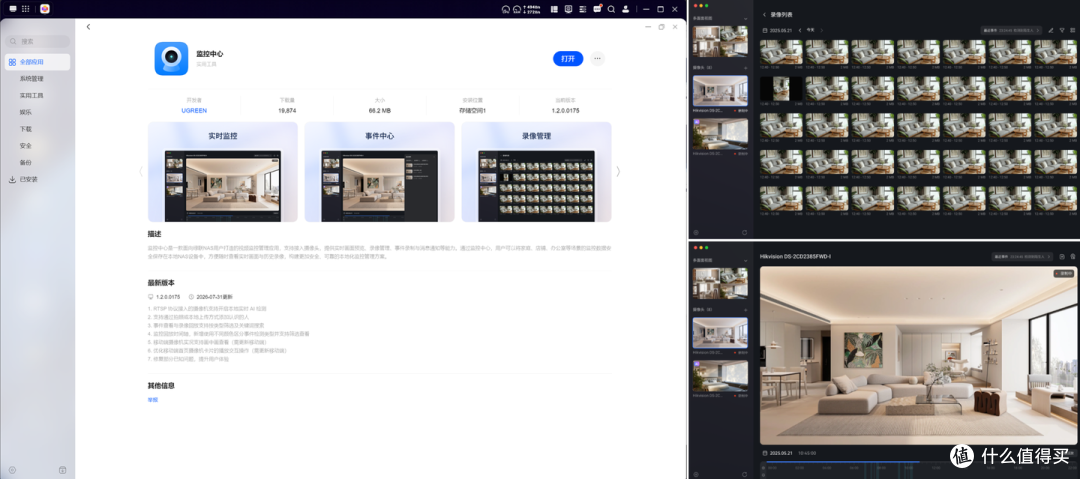1080x479 pixels.
Task: Select 全部应用 in the sidebar
Action: click(x=38, y=62)
